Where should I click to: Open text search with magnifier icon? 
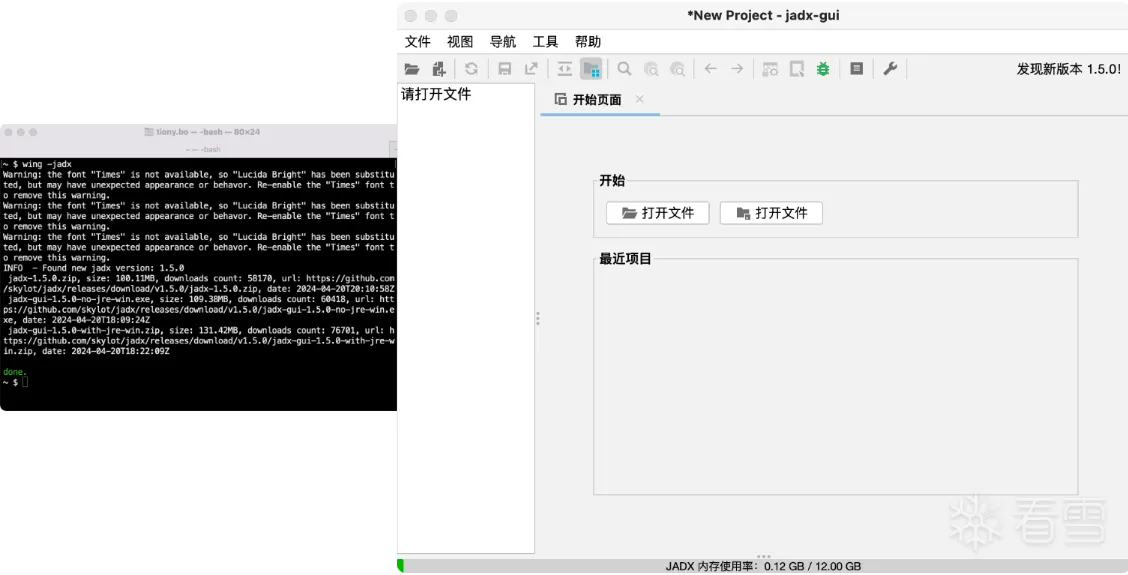point(624,69)
